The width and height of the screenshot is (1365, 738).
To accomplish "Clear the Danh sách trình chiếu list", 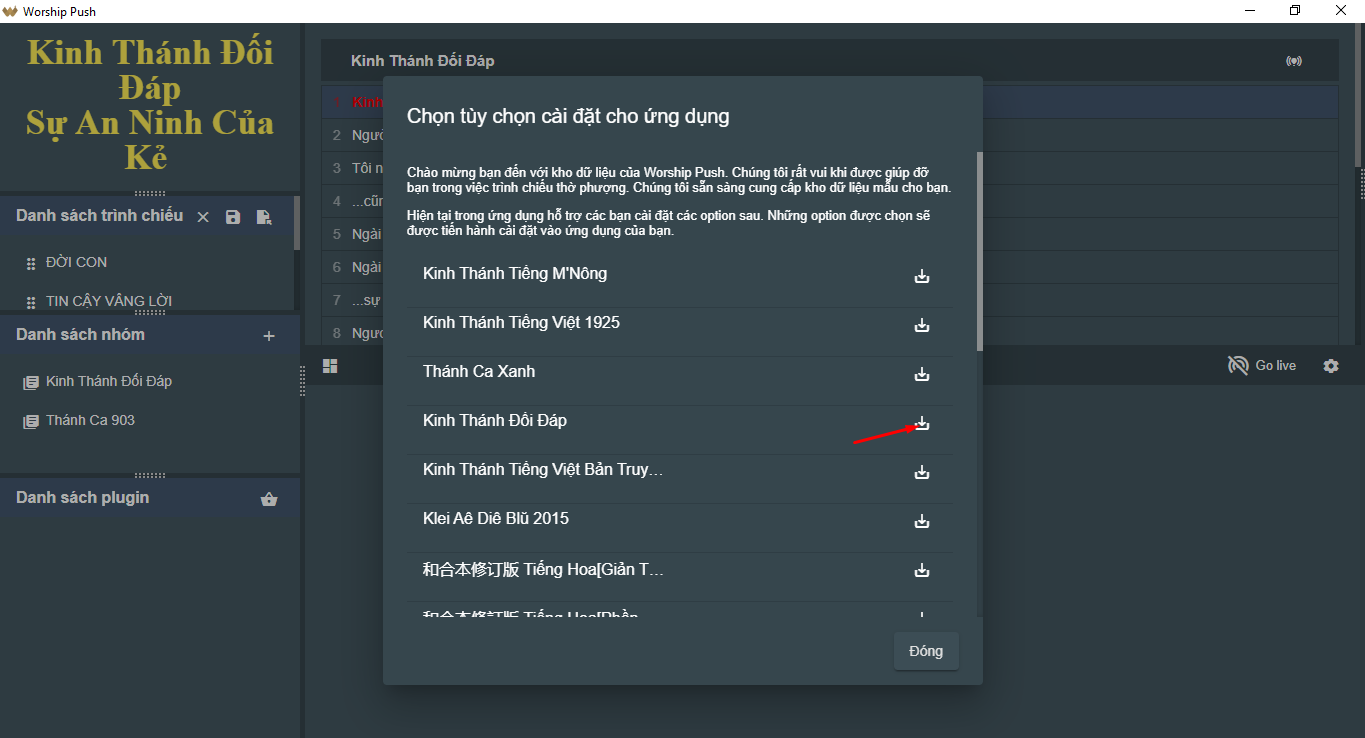I will [x=203, y=217].
